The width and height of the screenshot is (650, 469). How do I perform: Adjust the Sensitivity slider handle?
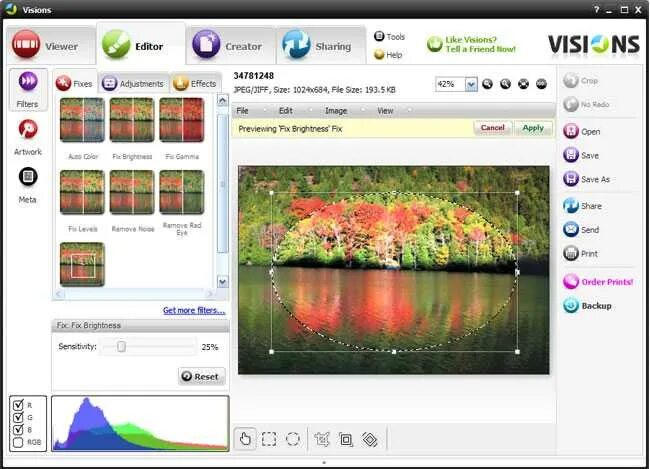(x=121, y=346)
